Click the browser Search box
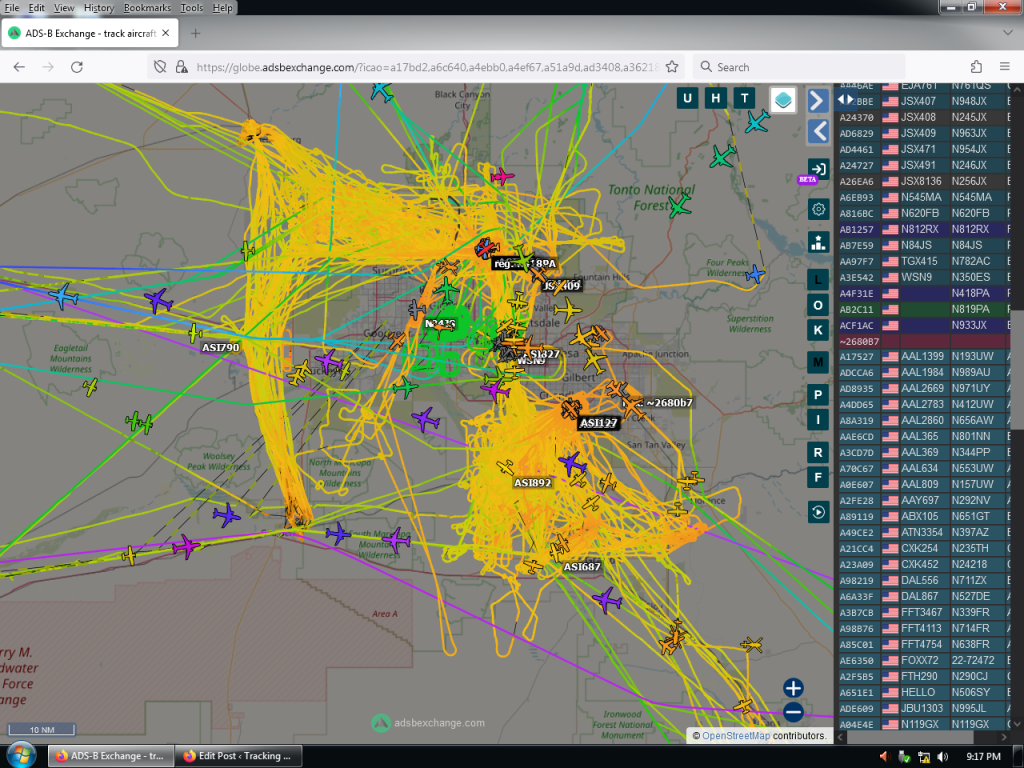 click(799, 67)
